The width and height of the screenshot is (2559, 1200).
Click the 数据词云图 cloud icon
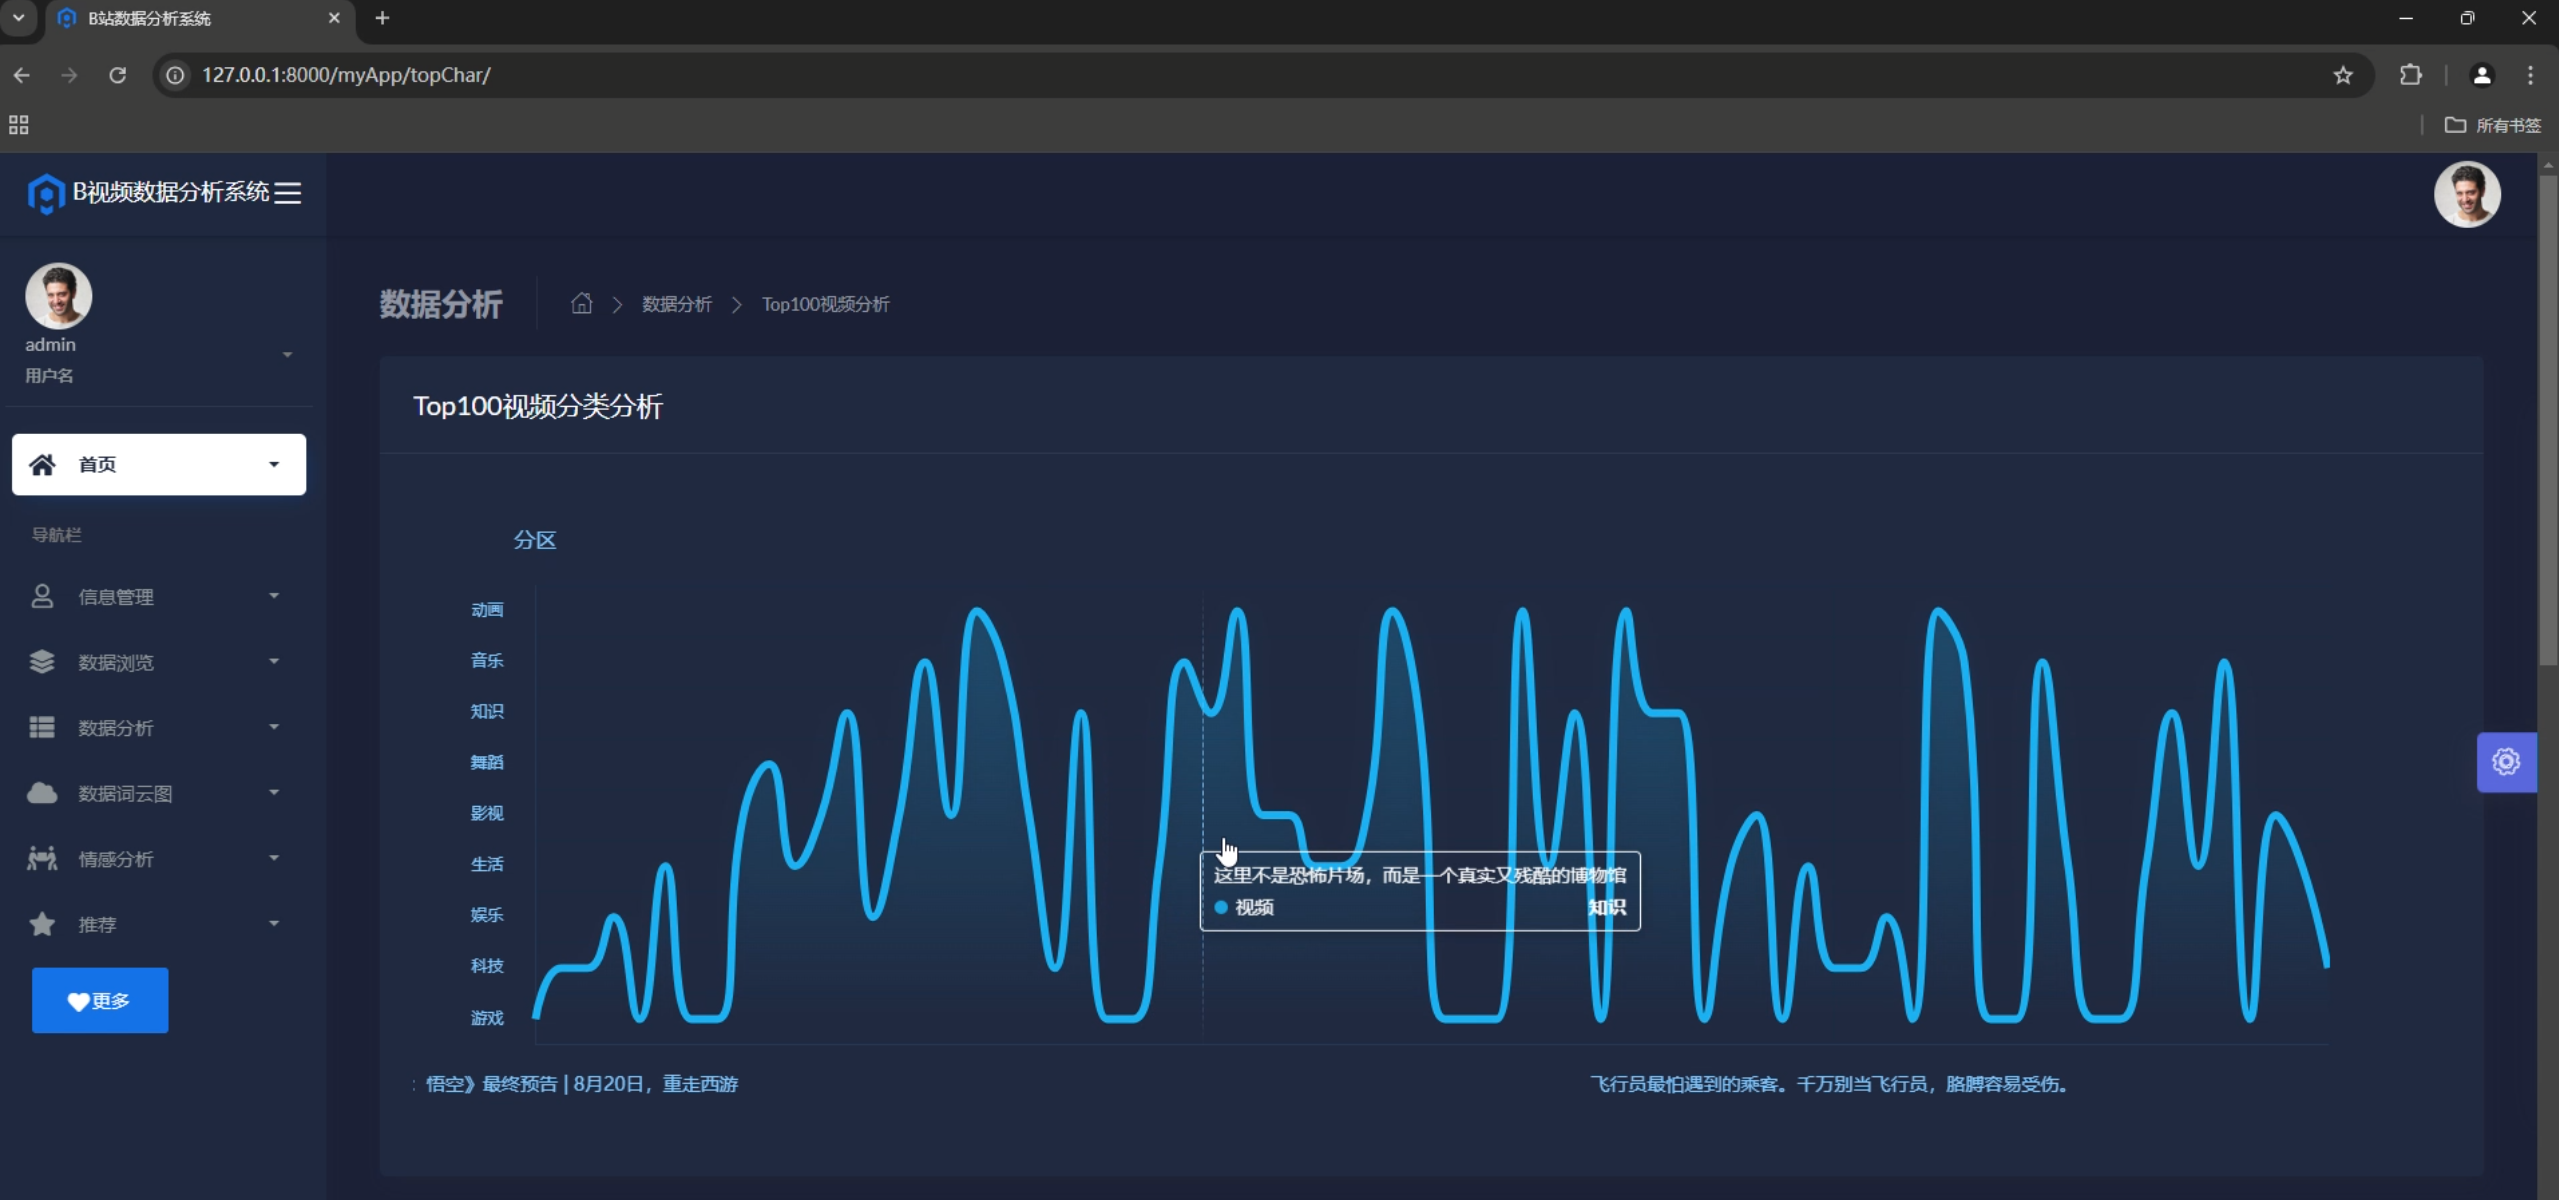[x=42, y=793]
